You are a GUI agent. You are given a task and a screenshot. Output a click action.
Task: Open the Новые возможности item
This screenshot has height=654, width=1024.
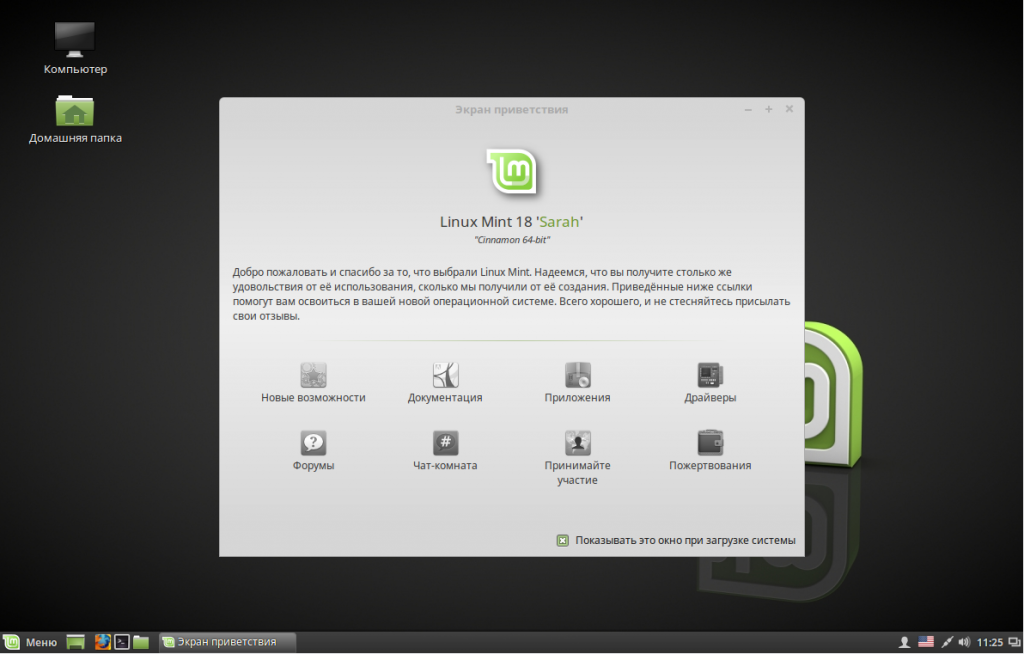312,381
